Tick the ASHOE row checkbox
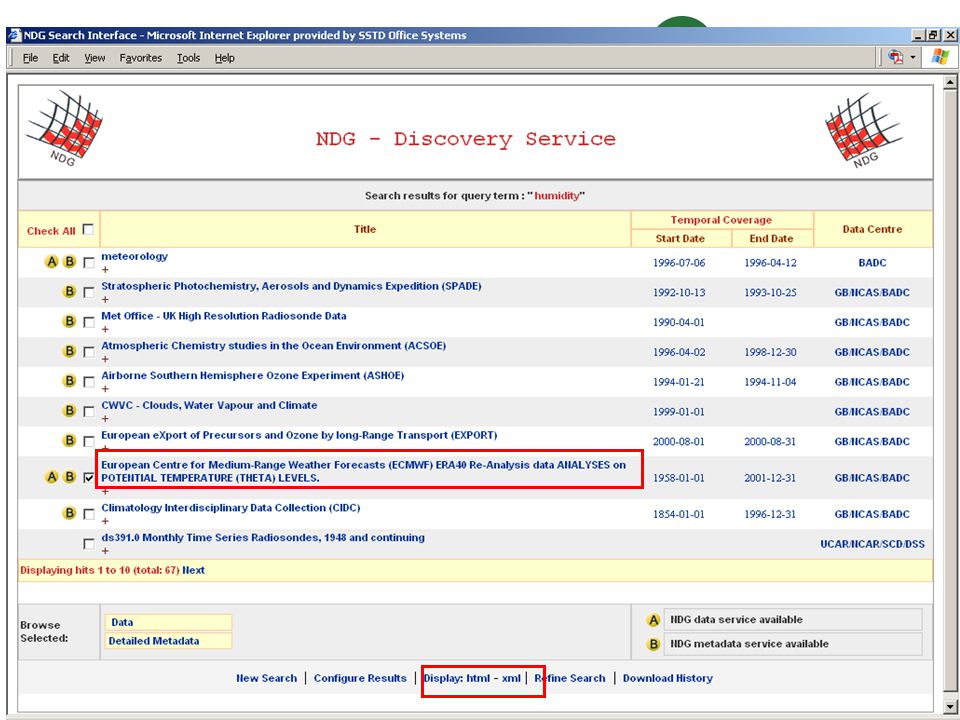The image size is (960, 720). click(x=89, y=381)
